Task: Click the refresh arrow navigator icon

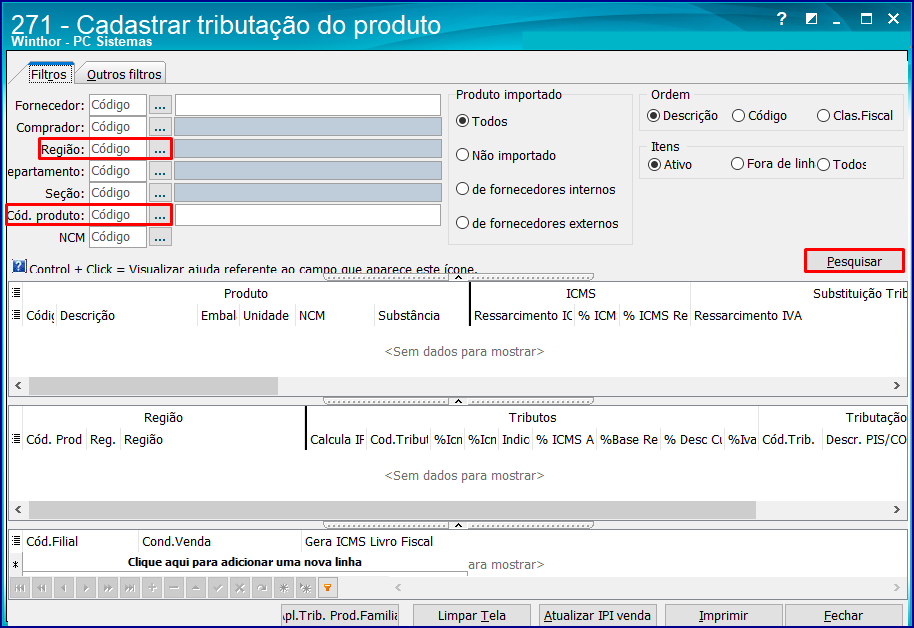Action: click(x=262, y=588)
